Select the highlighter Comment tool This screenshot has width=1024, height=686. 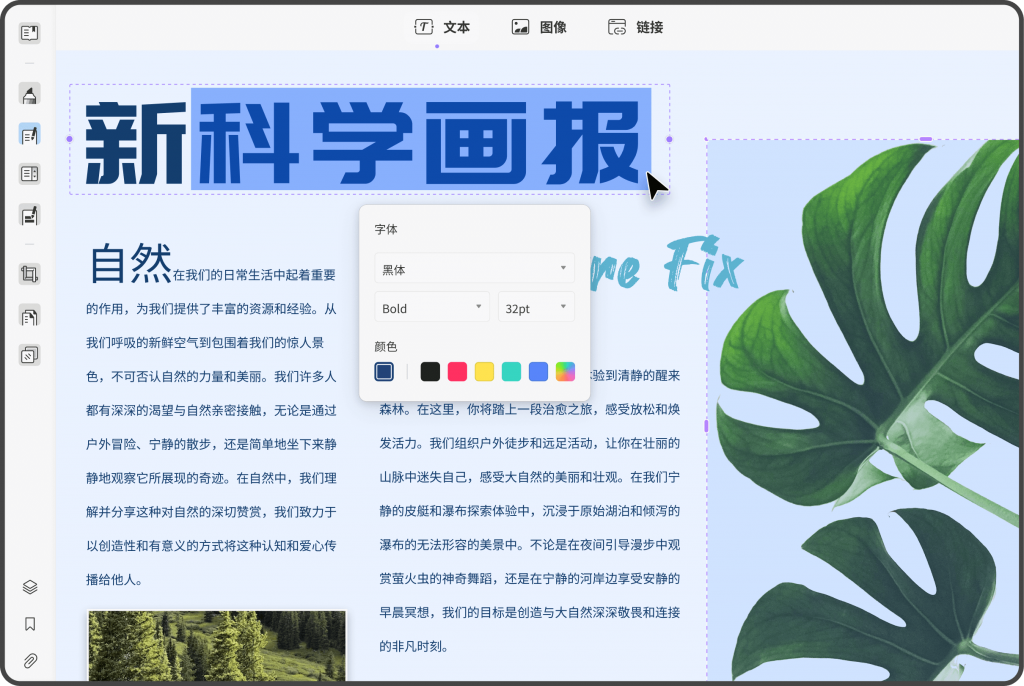point(30,95)
